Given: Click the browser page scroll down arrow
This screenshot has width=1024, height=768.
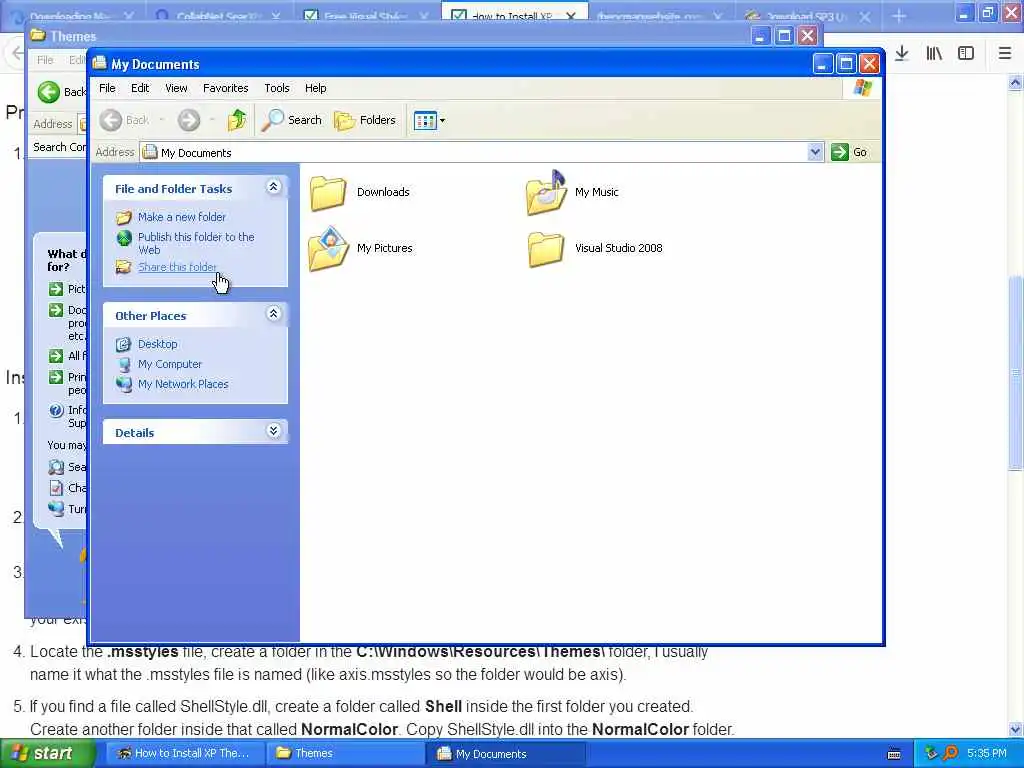Looking at the screenshot, I should [x=1016, y=729].
